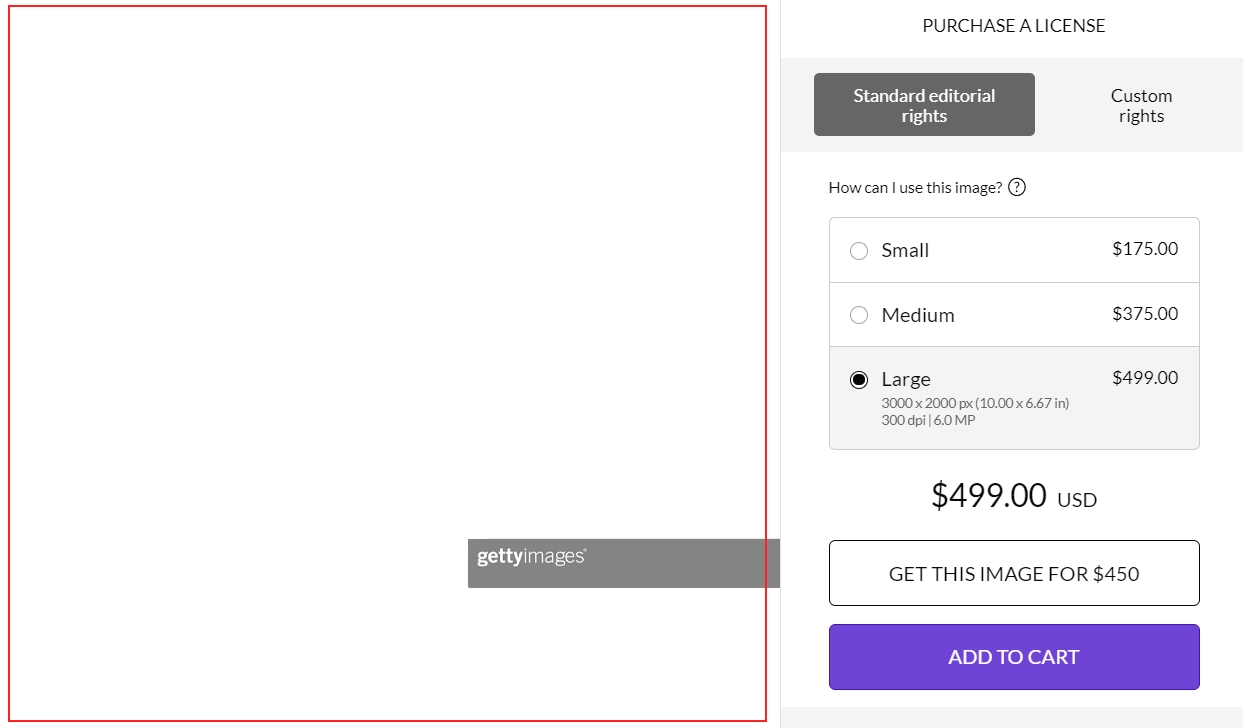This screenshot has width=1243, height=728.
Task: Click the PURCHASE A LICENSE heading
Action: point(1014,26)
